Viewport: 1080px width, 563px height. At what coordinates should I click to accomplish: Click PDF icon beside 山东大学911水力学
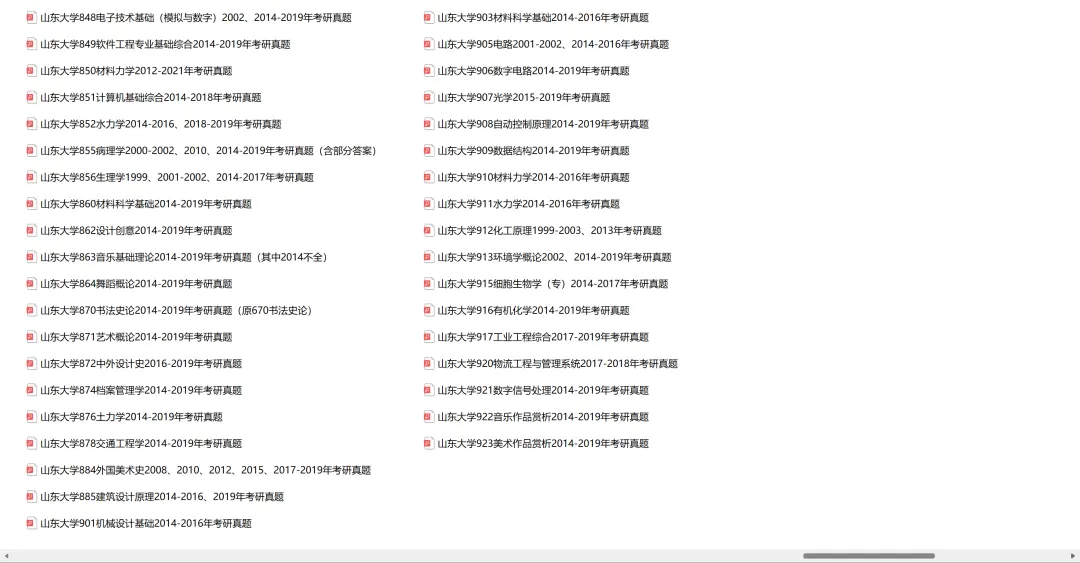tap(428, 204)
